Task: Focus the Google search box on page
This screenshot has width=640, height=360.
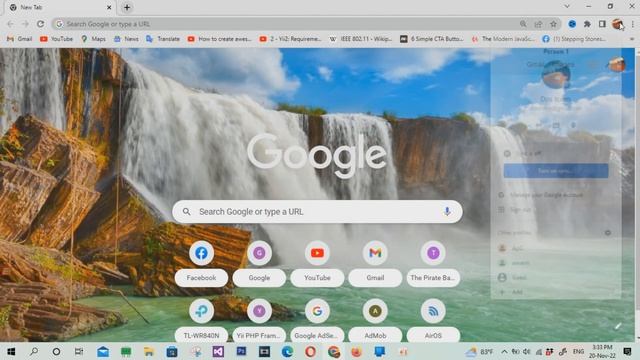Action: 317,211
